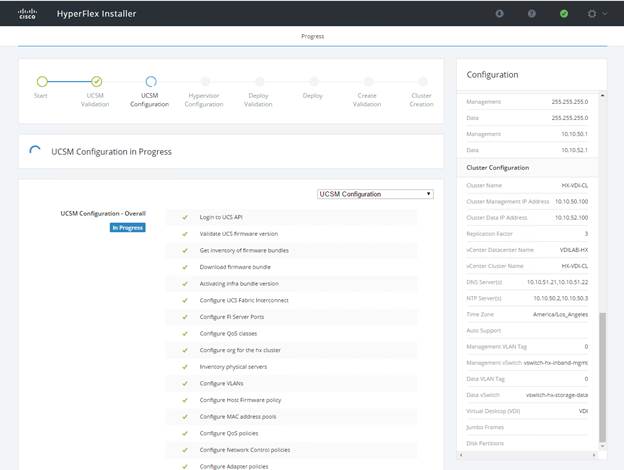Click Time Zone value America/Los_Angeles
The width and height of the screenshot is (624, 470).
click(x=560, y=314)
